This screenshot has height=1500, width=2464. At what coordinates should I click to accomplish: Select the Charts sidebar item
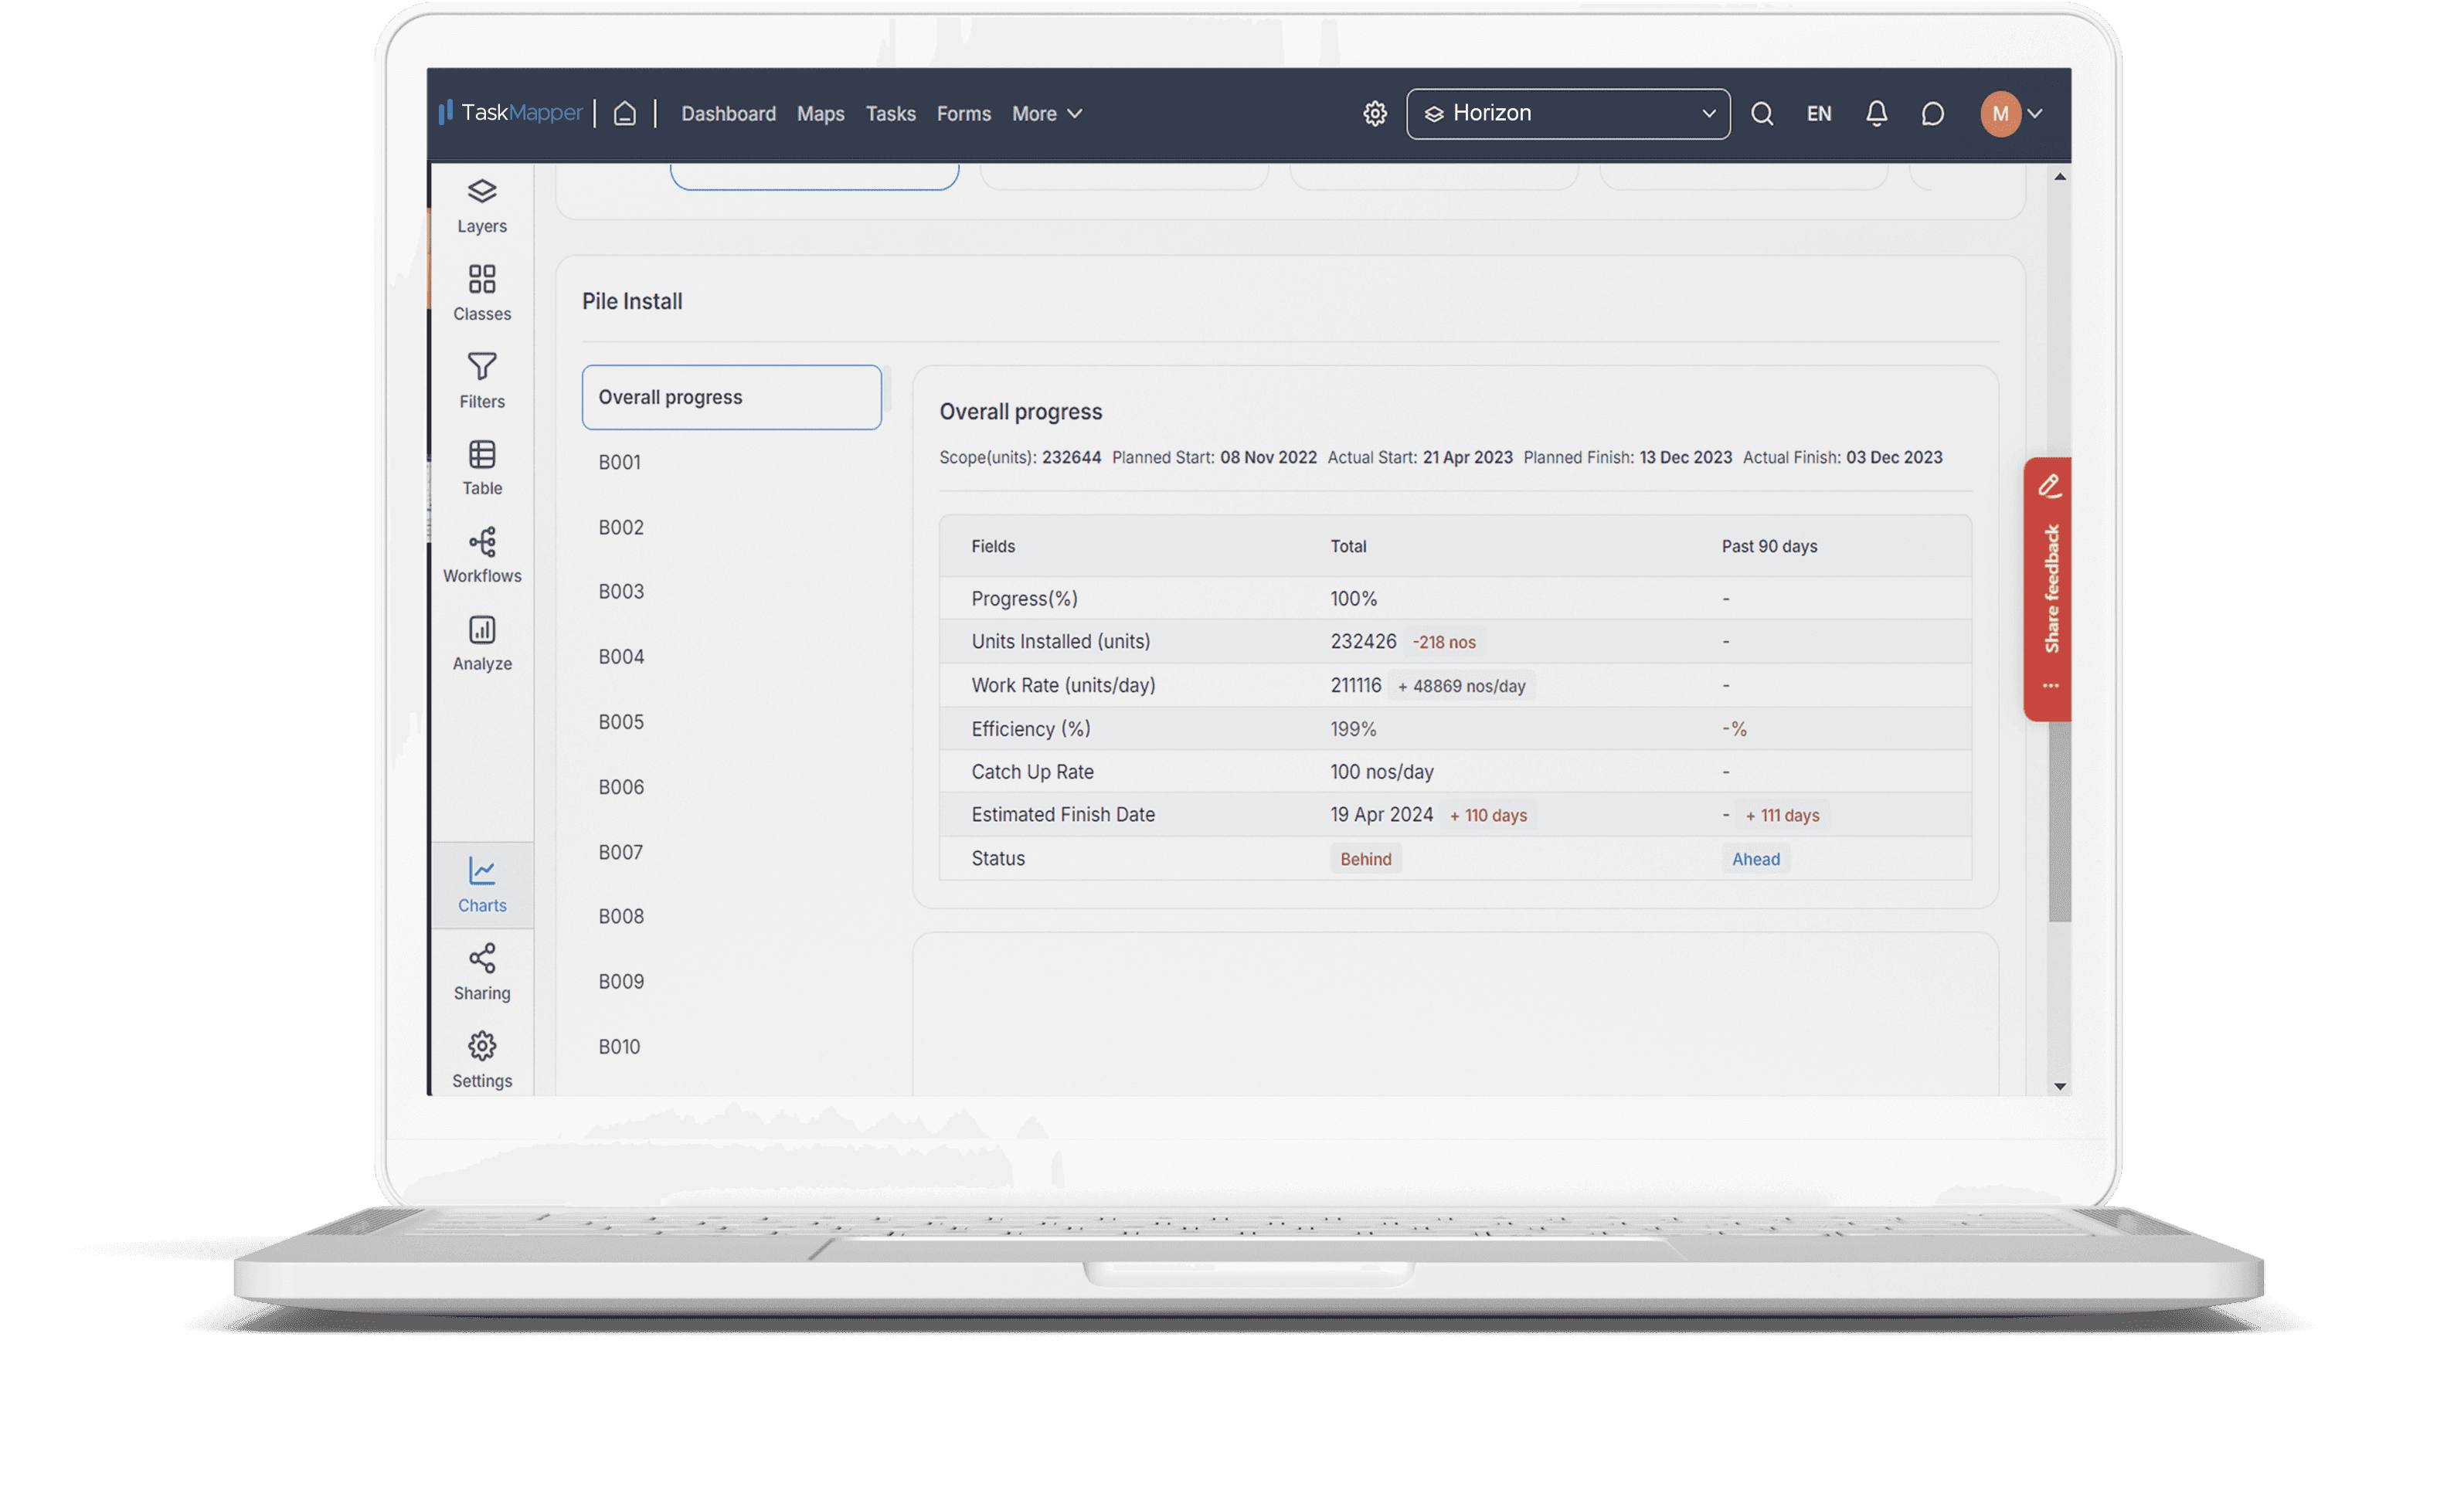[482, 886]
